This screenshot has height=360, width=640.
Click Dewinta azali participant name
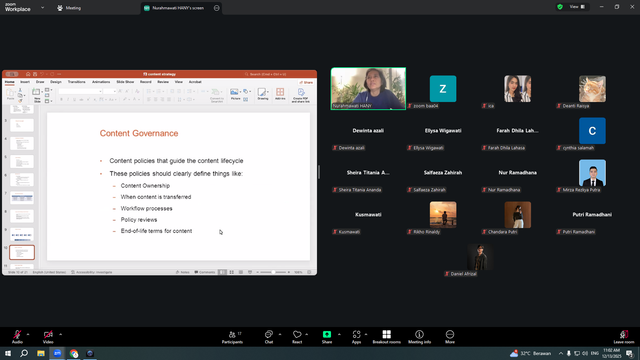368,131
